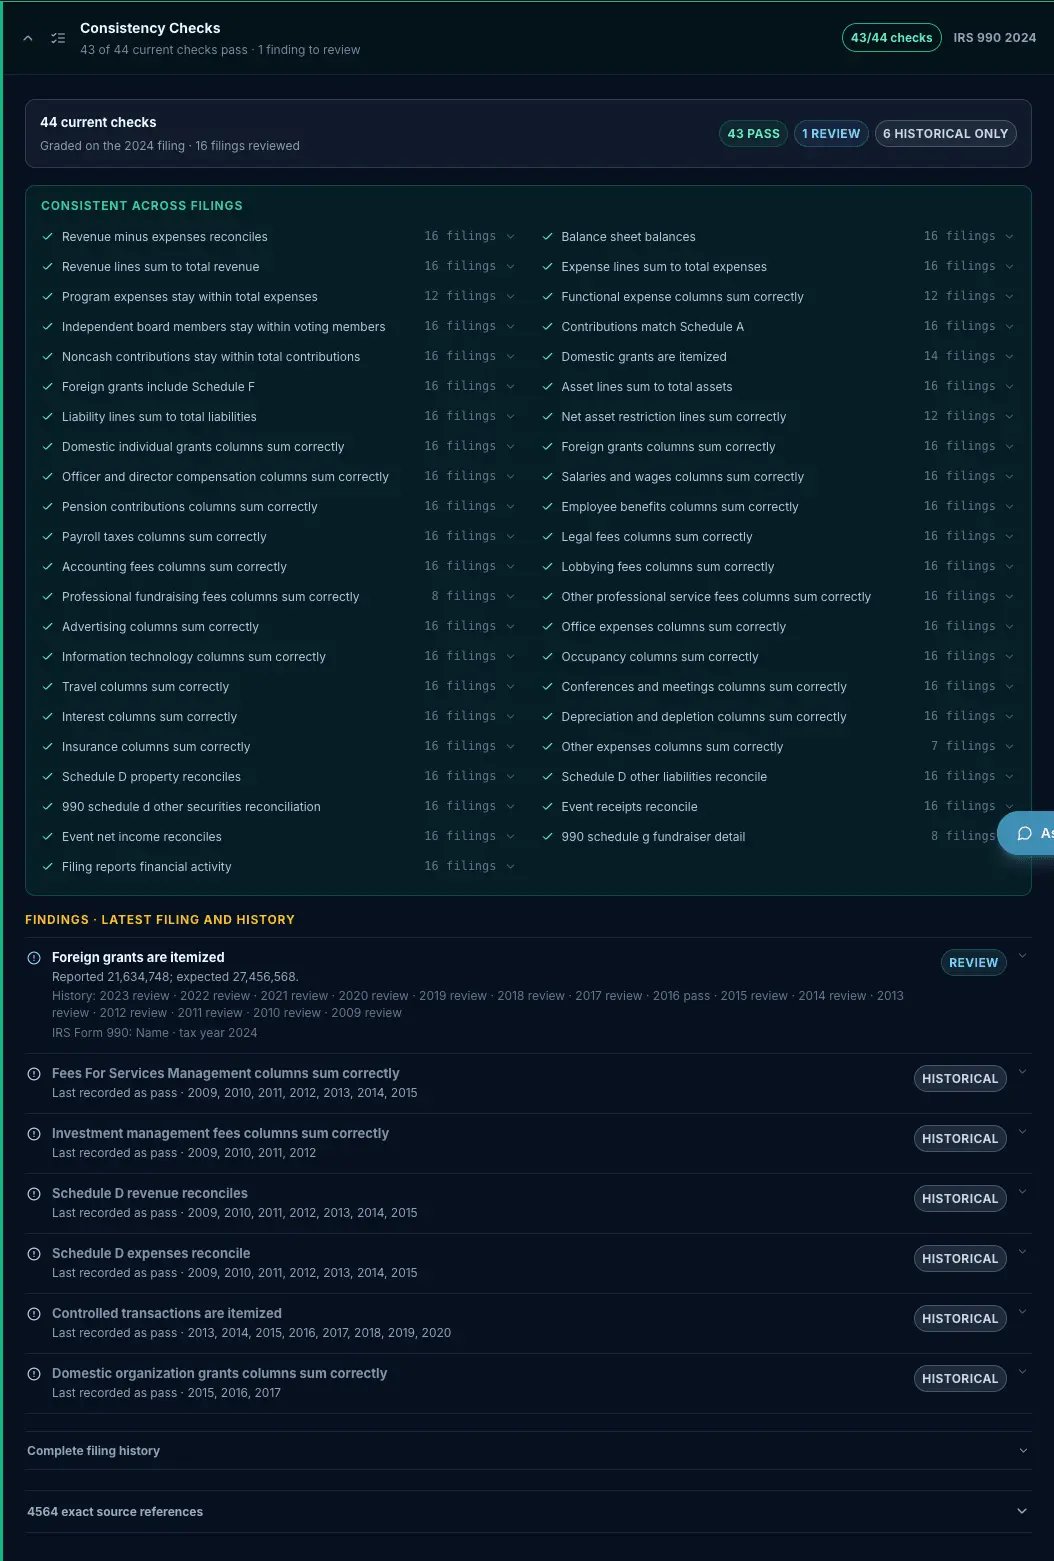
Task: Click HISTORICAL badge for Investment management fees
Action: [960, 1139]
